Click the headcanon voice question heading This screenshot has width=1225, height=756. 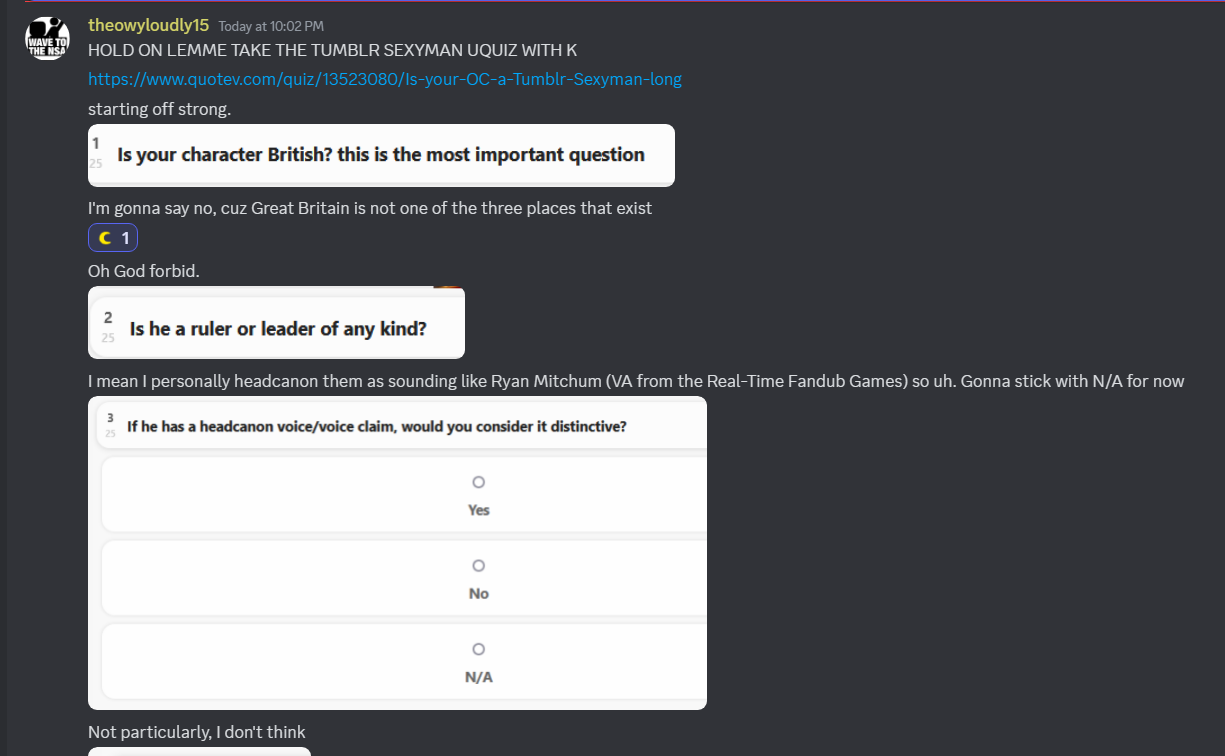(377, 426)
